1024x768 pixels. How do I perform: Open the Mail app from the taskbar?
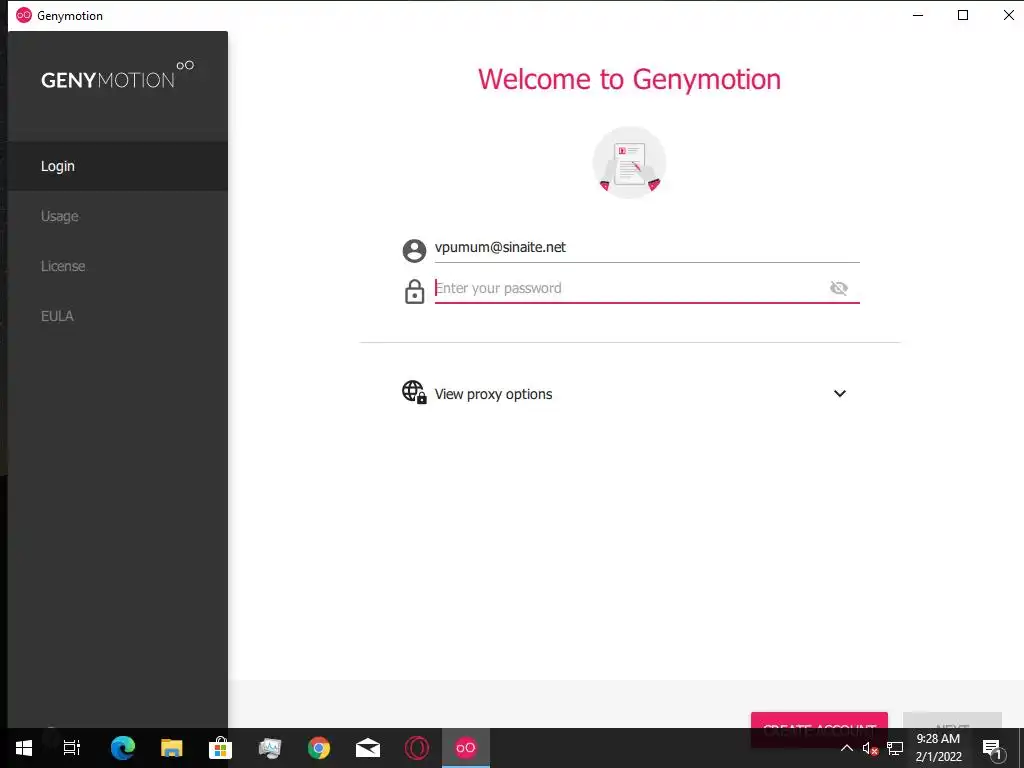(368, 748)
